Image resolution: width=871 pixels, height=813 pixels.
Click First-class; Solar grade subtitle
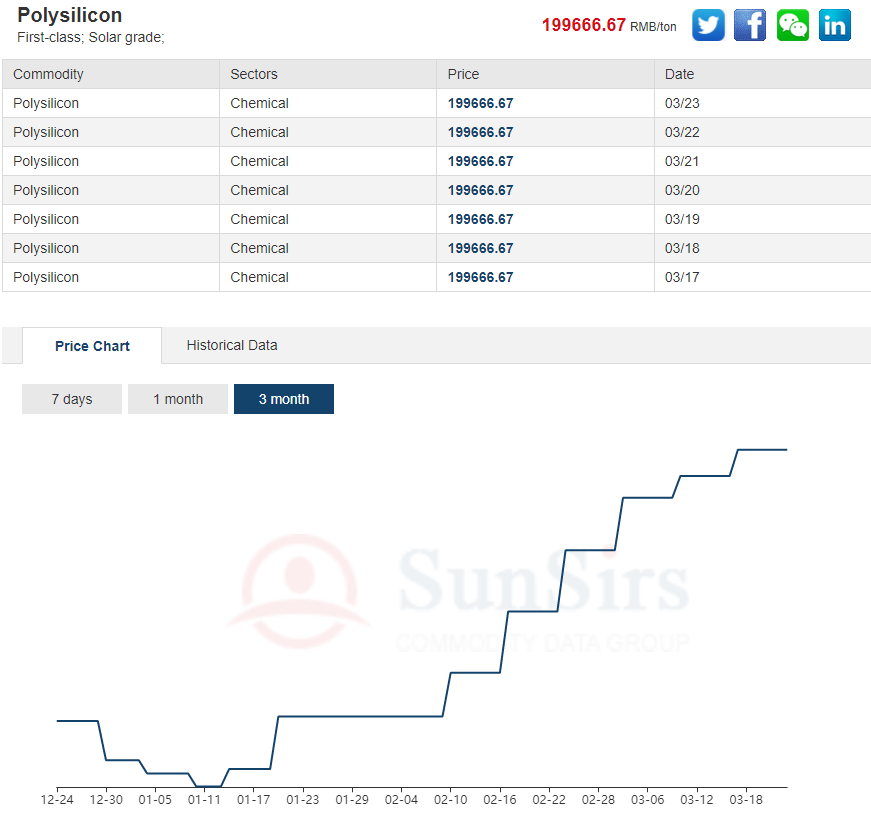click(x=91, y=37)
